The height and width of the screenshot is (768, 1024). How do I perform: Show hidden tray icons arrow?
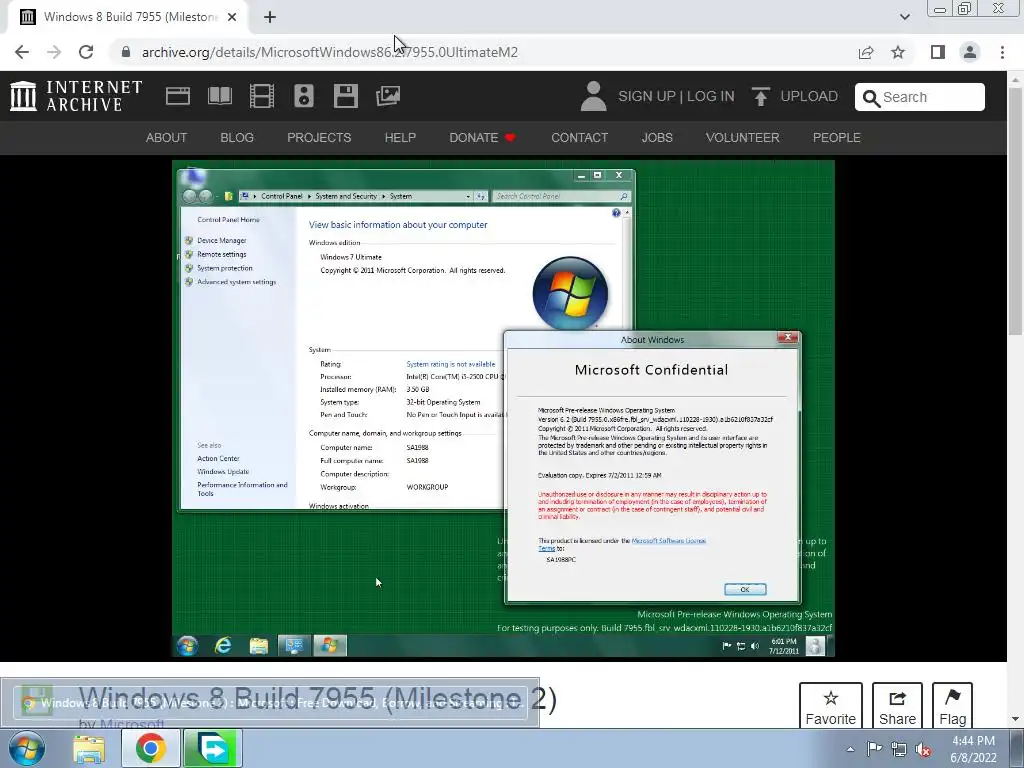[850, 749]
